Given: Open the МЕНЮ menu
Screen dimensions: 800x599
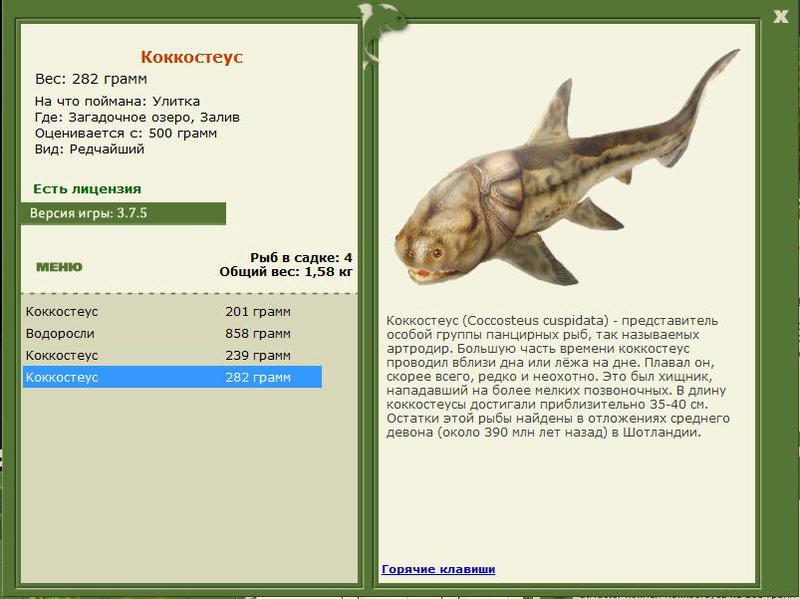Looking at the screenshot, I should point(59,267).
